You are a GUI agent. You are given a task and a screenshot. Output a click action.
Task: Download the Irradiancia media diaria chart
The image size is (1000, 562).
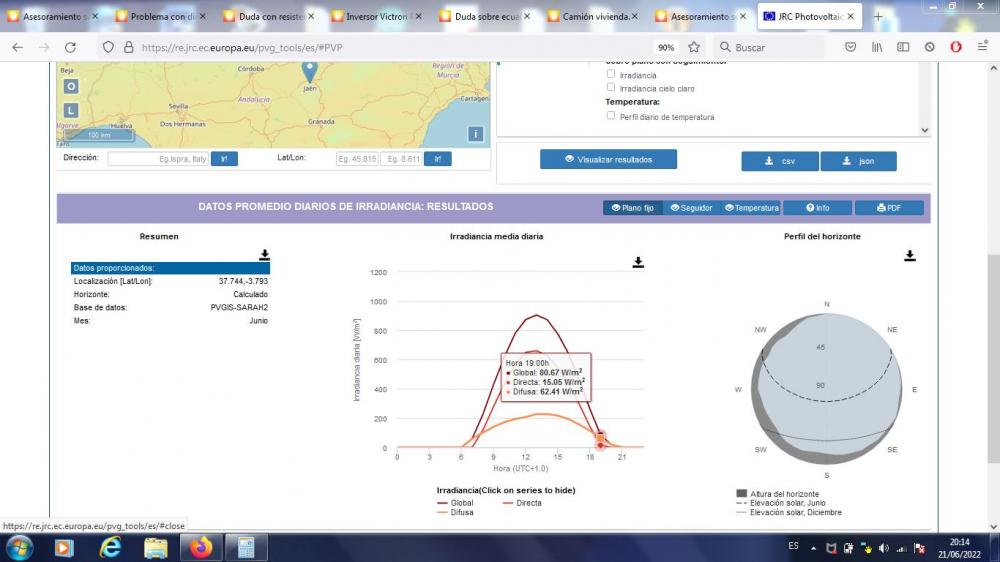(638, 262)
